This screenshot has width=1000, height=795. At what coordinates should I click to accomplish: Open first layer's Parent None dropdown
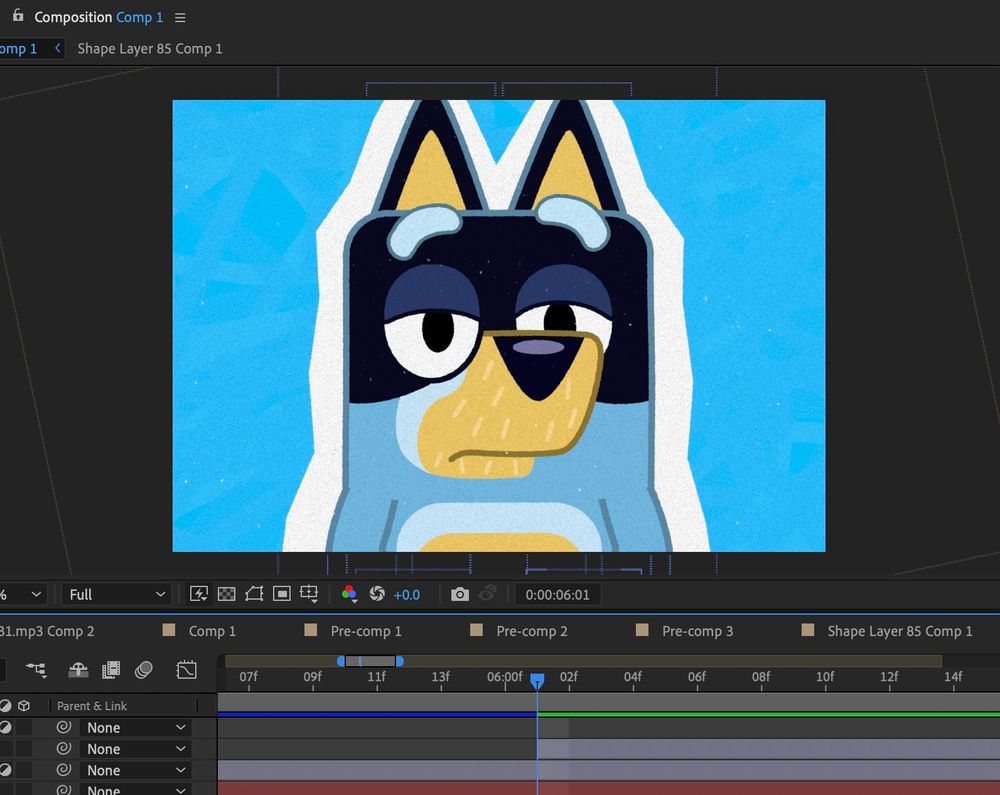coord(136,728)
